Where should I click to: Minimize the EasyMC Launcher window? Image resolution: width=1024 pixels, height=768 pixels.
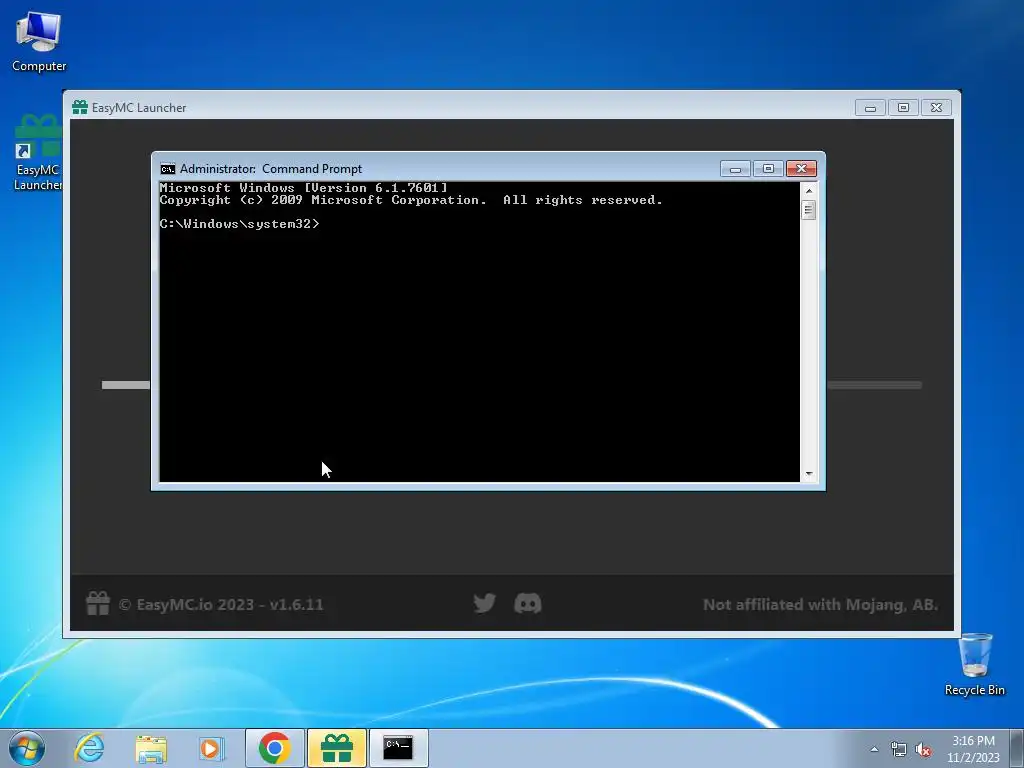tap(871, 108)
